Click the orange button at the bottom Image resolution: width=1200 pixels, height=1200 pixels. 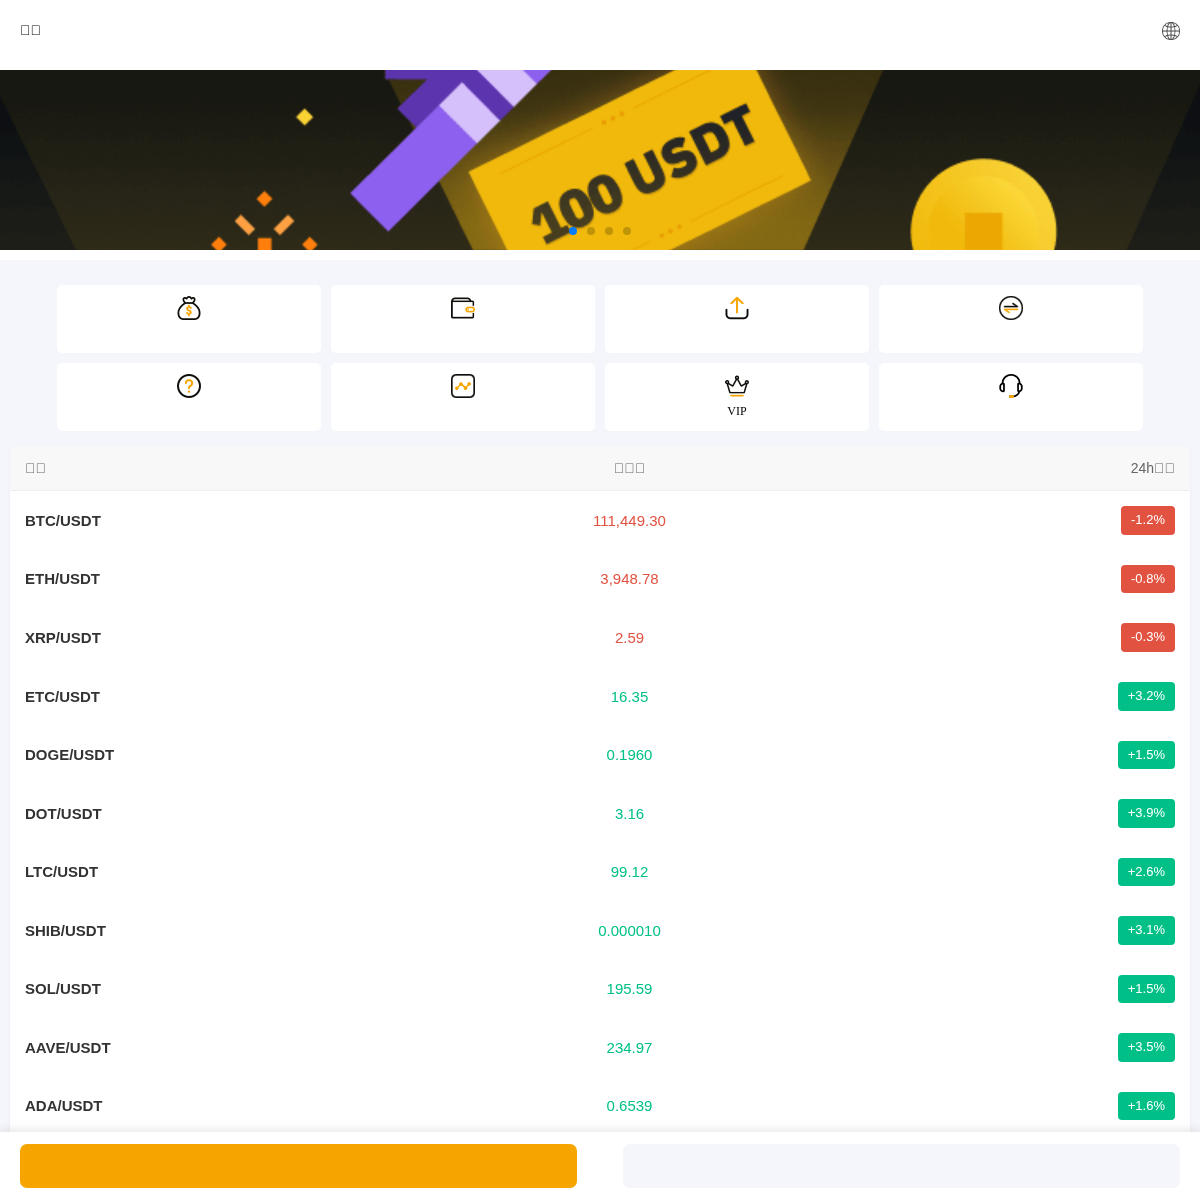point(298,1166)
